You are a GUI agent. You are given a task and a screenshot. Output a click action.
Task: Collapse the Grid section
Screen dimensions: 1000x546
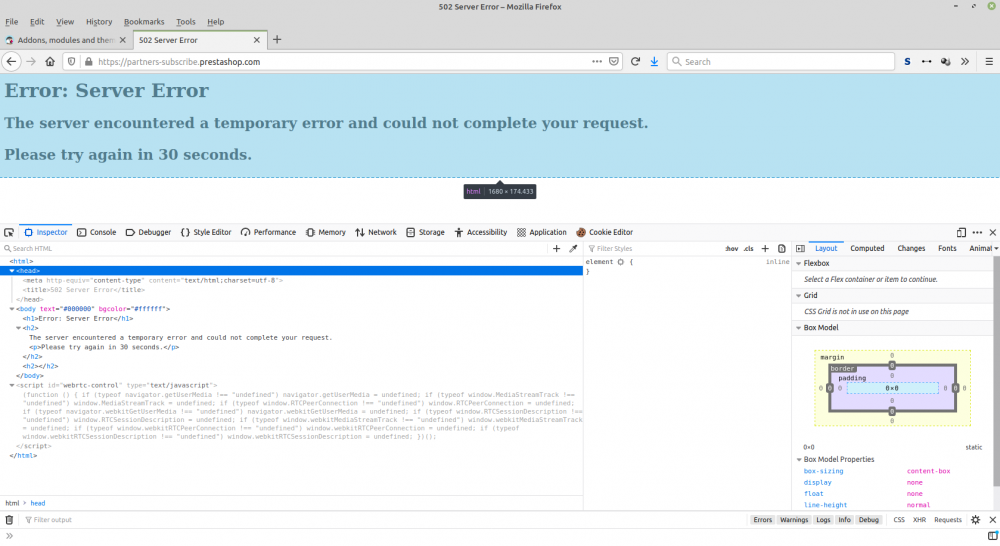point(798,295)
